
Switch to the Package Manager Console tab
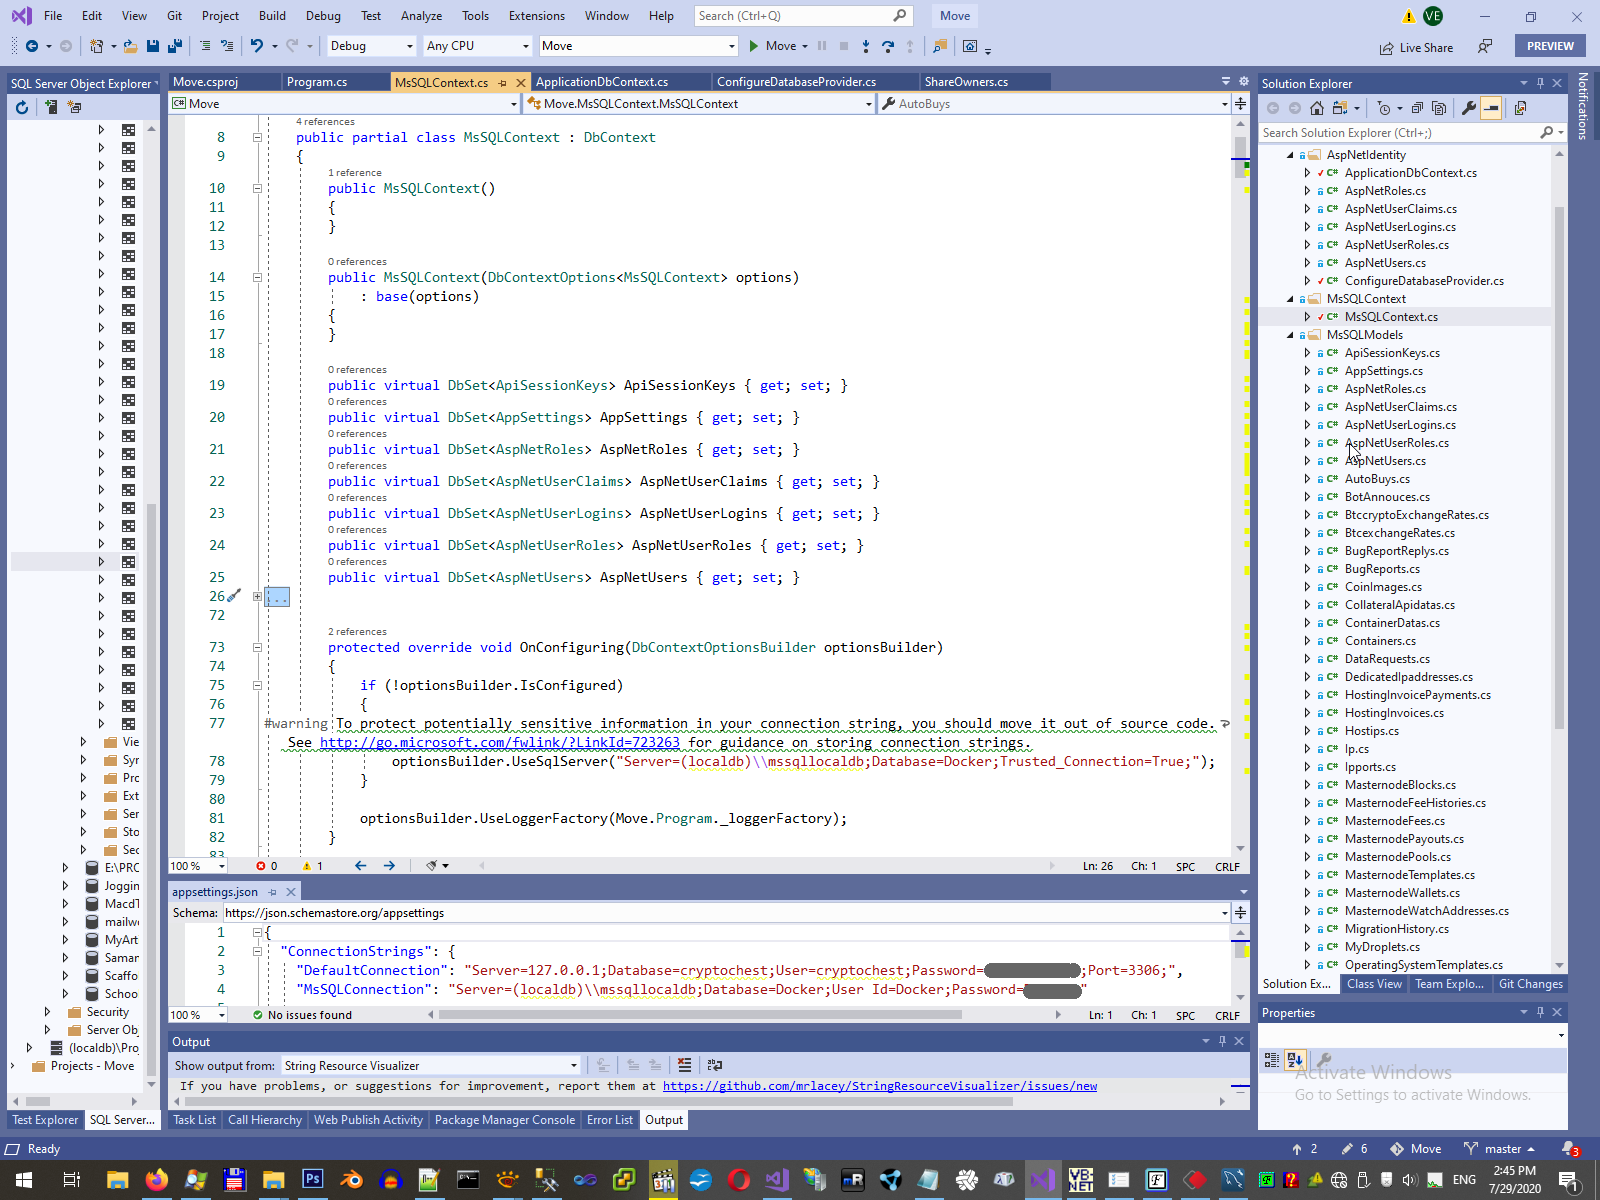[504, 1120]
